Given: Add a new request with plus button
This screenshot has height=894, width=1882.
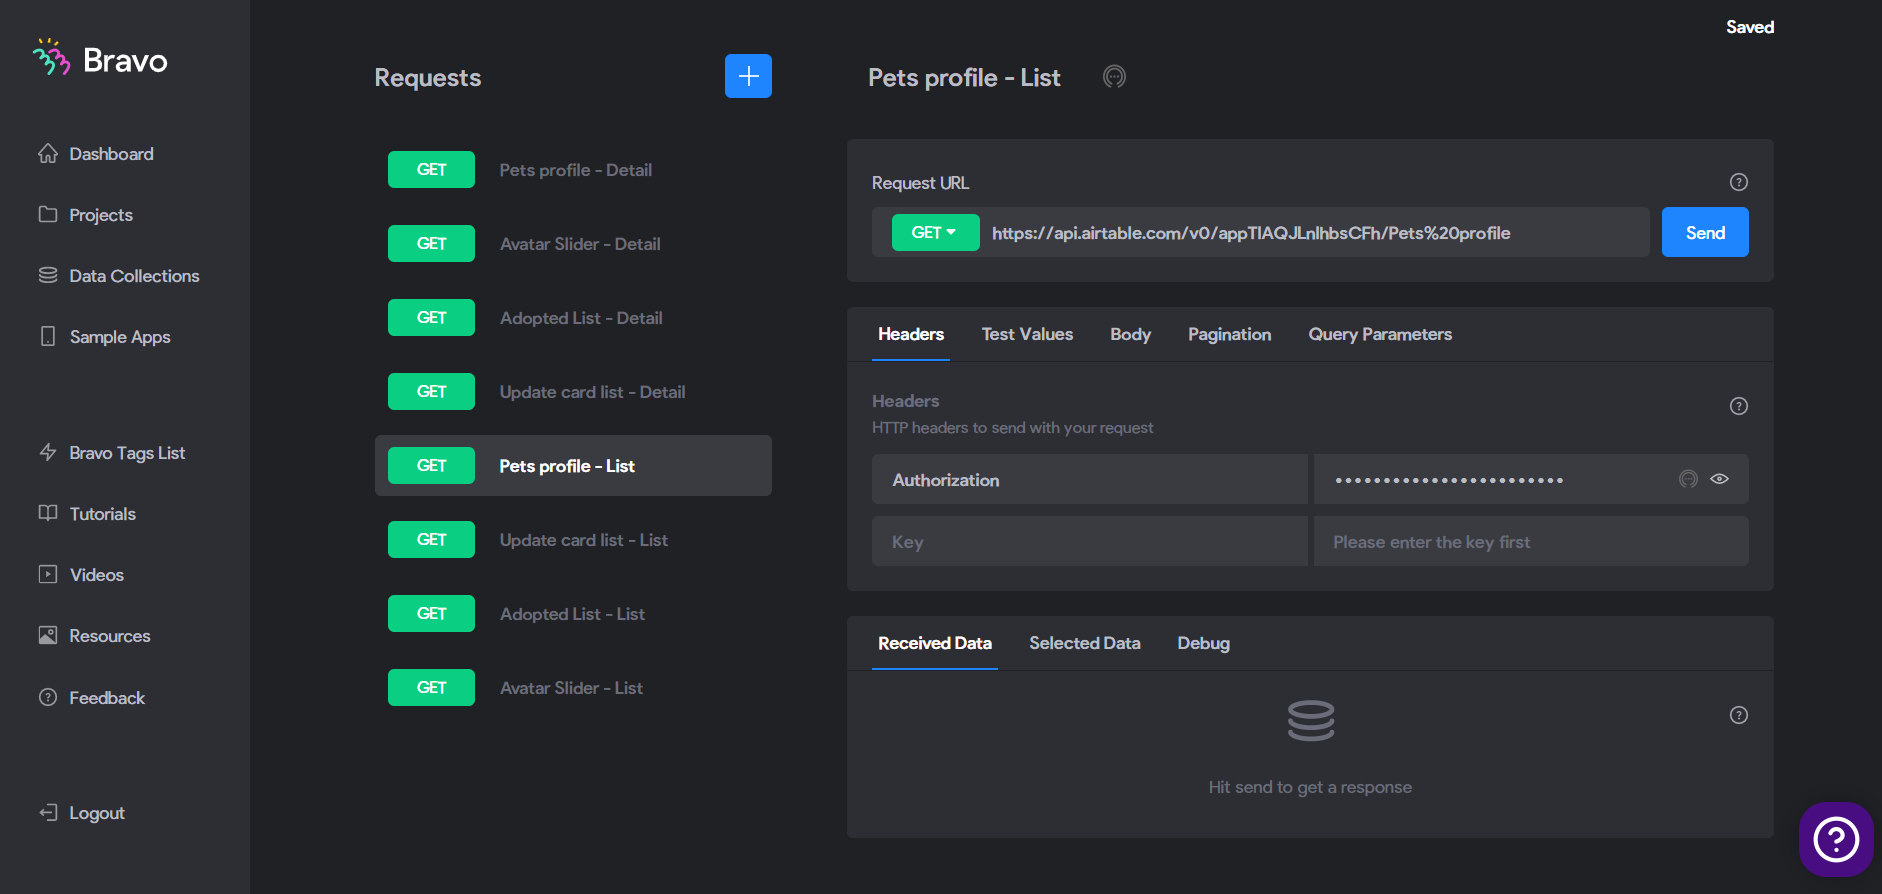Looking at the screenshot, I should tap(748, 76).
